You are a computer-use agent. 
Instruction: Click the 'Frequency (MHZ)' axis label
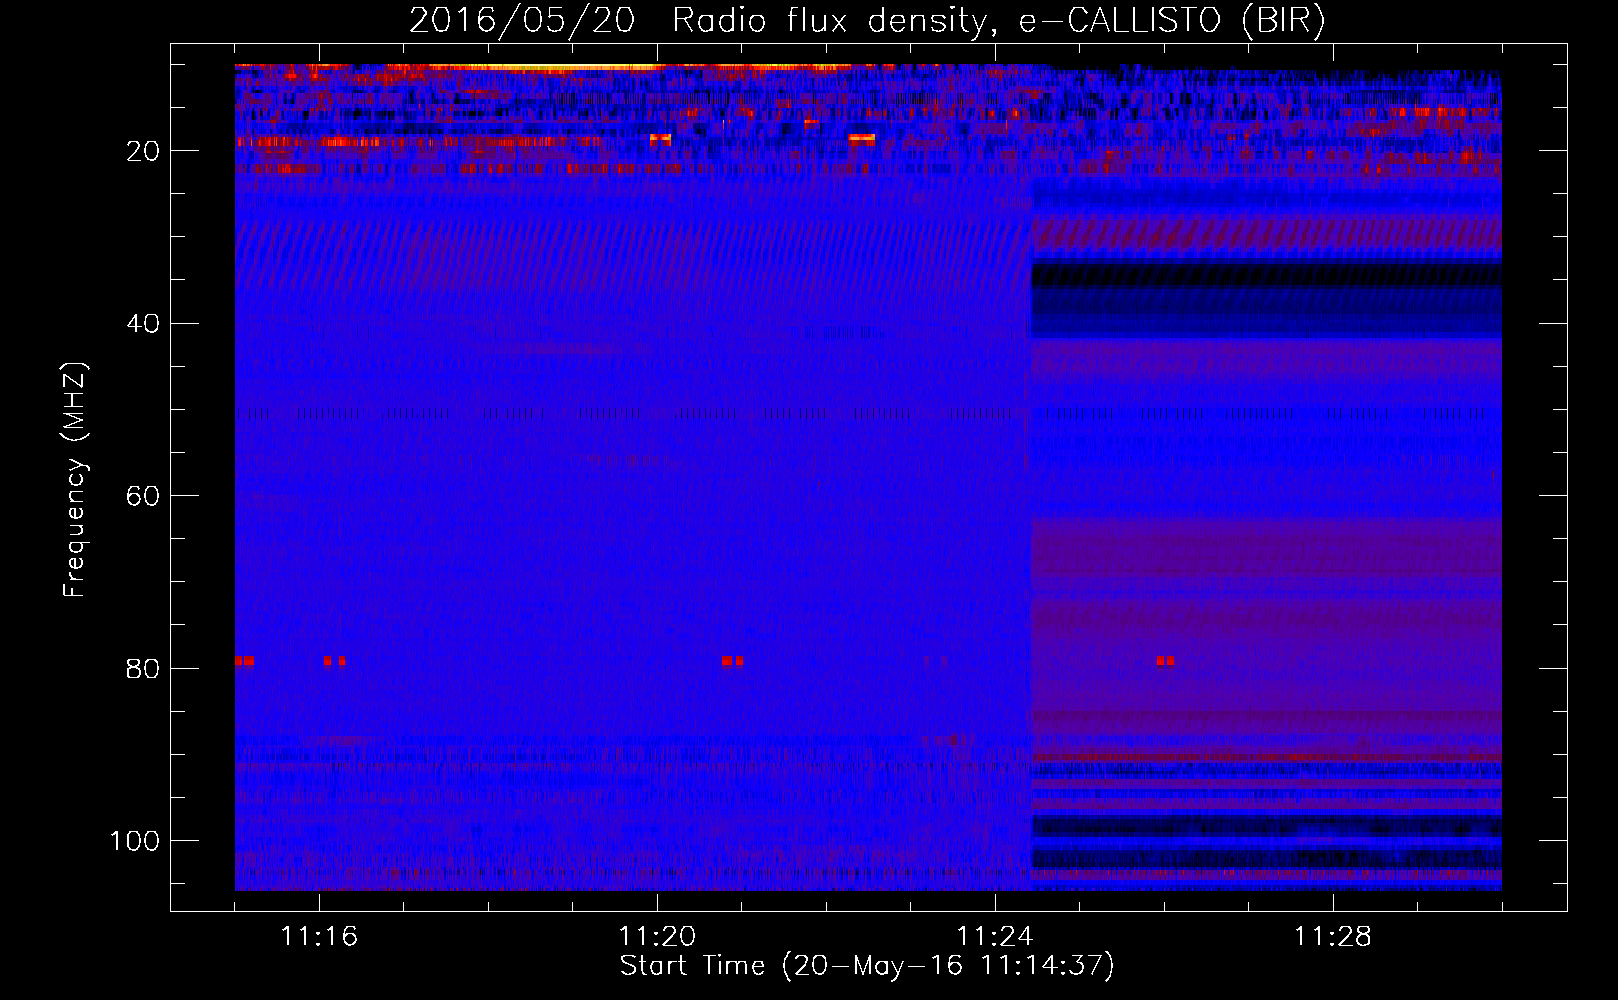75,480
